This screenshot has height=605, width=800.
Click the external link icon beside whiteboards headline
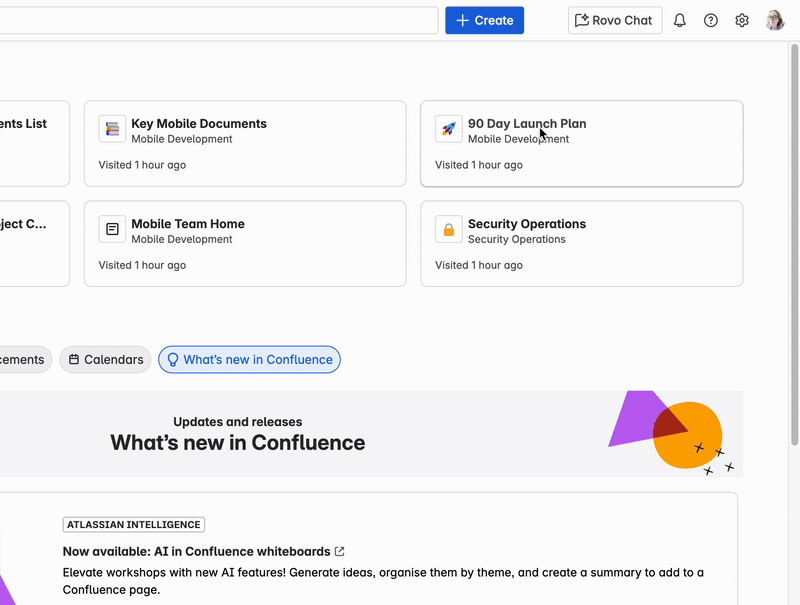click(340, 551)
